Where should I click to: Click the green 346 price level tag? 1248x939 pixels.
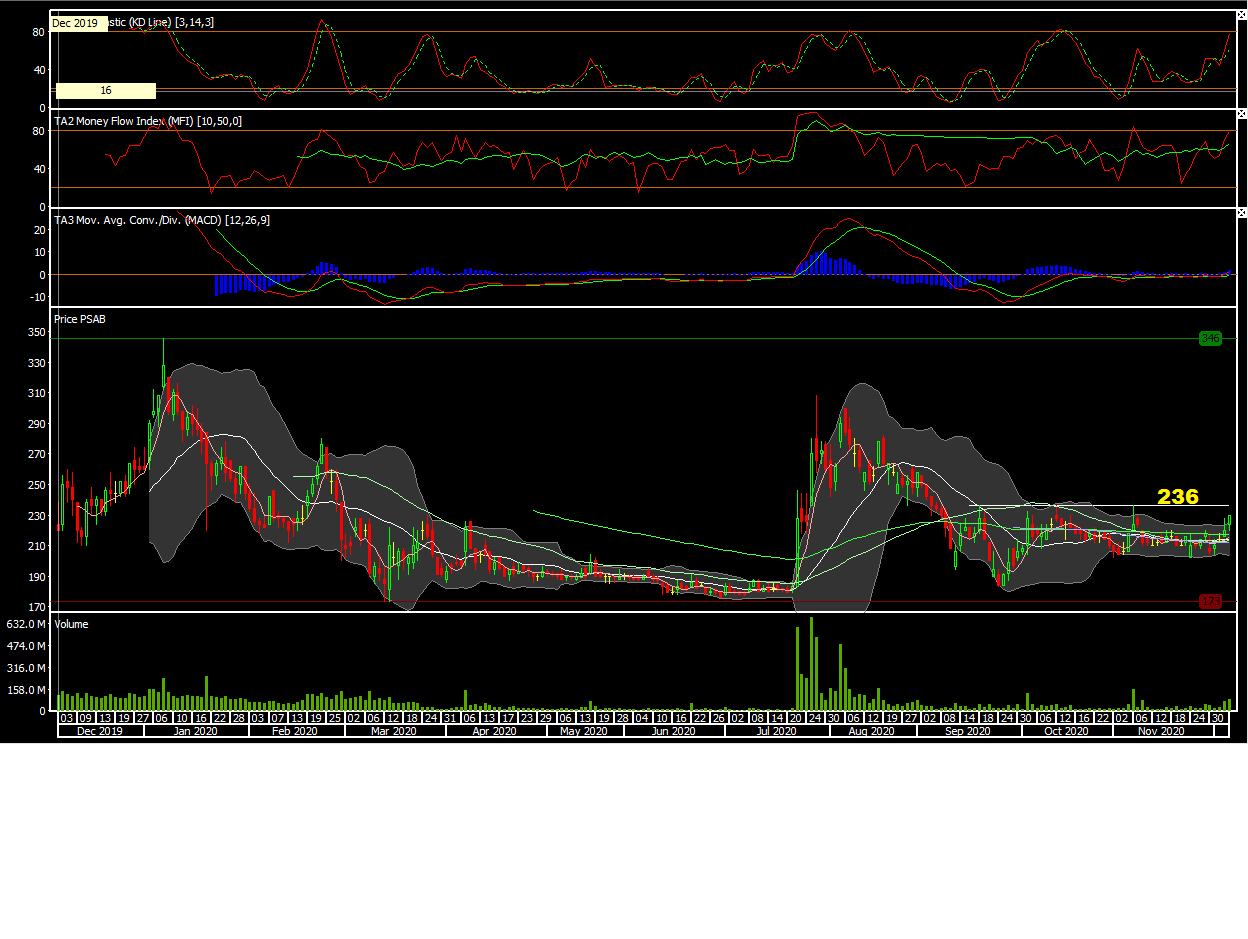1211,338
